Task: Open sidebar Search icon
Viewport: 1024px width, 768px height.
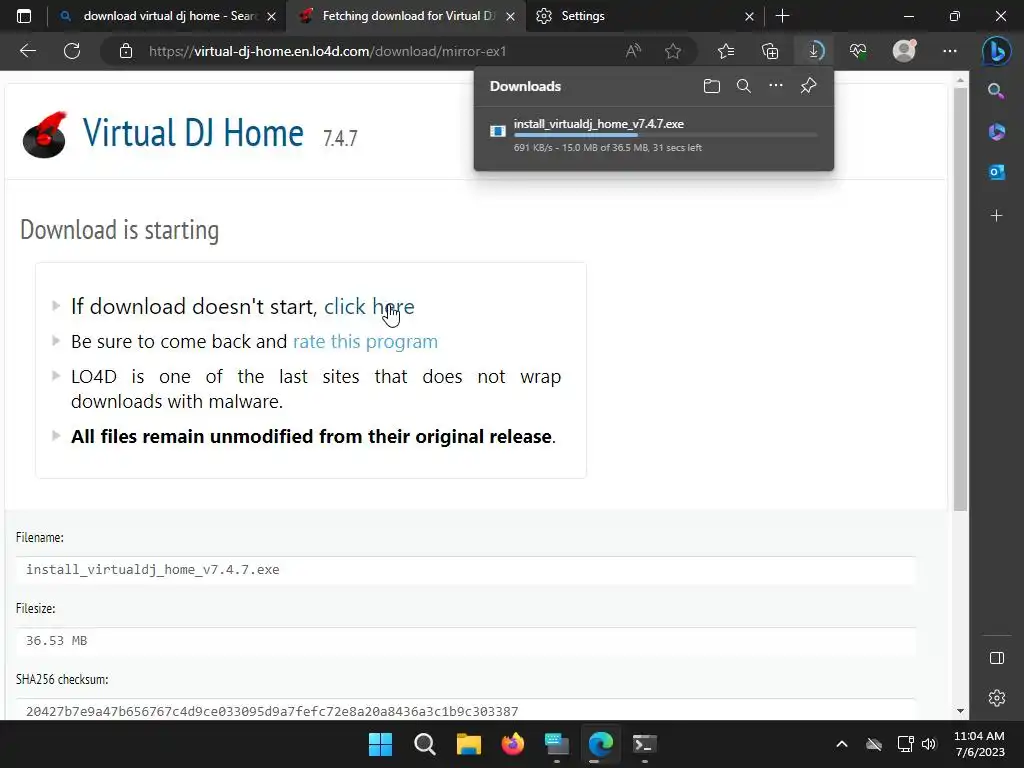Action: coord(997,91)
